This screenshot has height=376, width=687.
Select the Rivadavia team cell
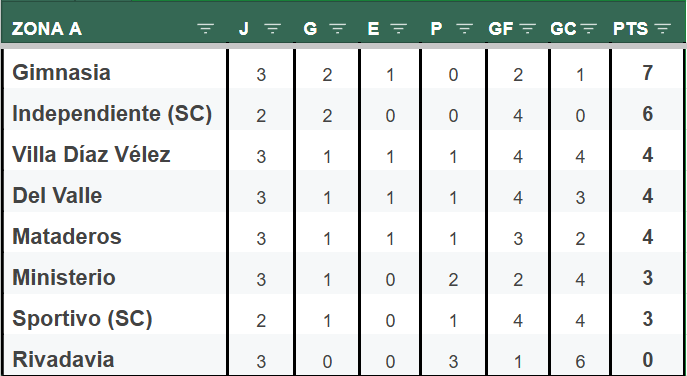115,359
